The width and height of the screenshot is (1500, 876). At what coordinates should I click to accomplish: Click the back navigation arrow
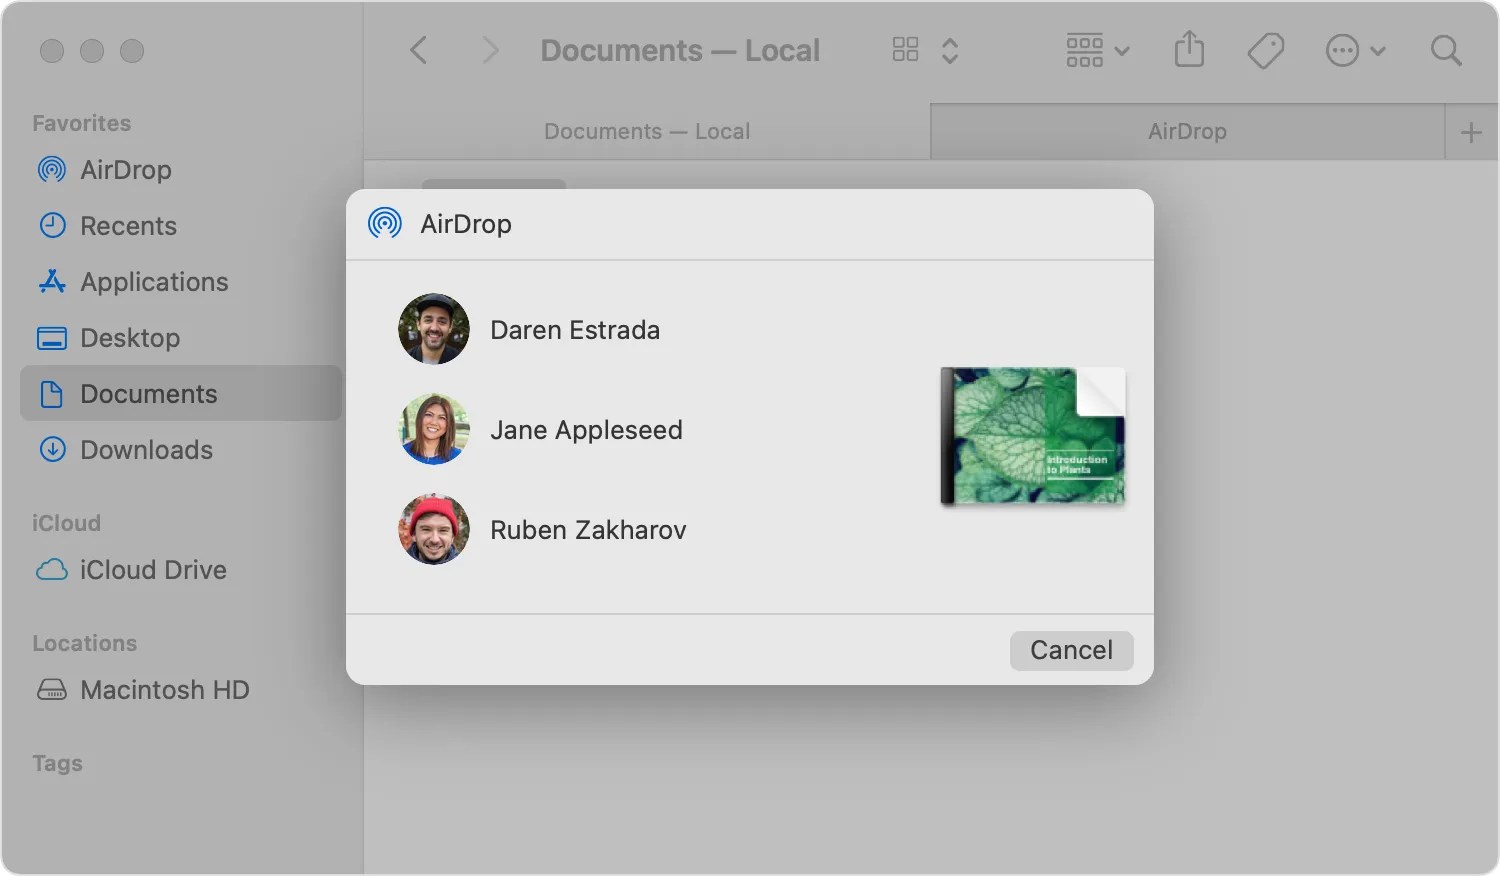[418, 49]
